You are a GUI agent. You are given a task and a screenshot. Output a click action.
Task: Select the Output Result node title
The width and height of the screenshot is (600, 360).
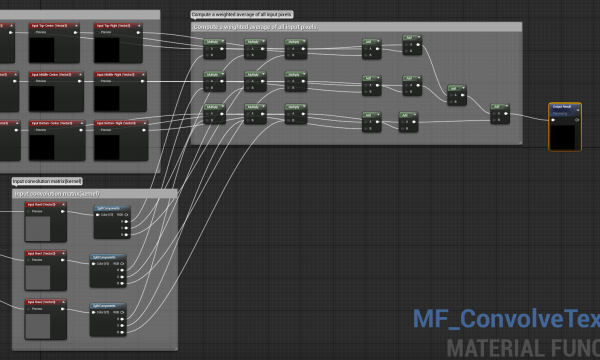(562, 107)
